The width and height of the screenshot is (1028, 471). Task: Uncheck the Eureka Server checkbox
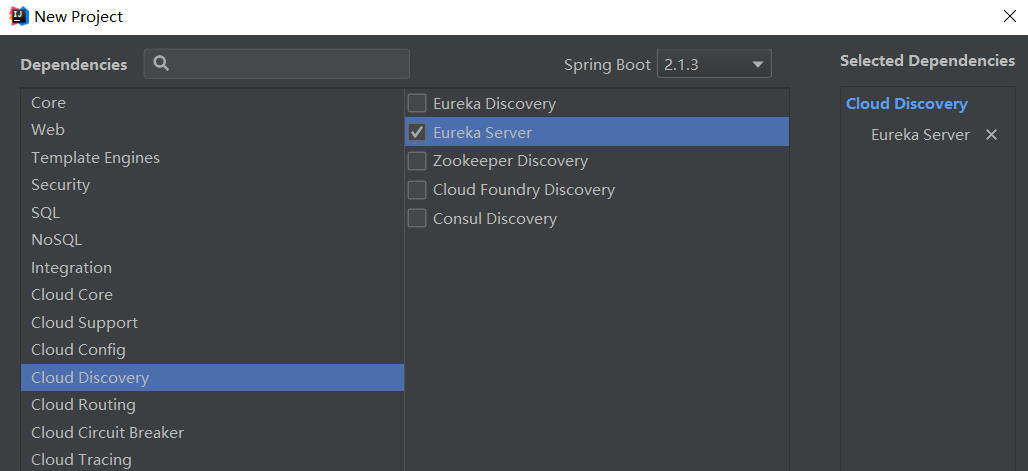(x=417, y=132)
